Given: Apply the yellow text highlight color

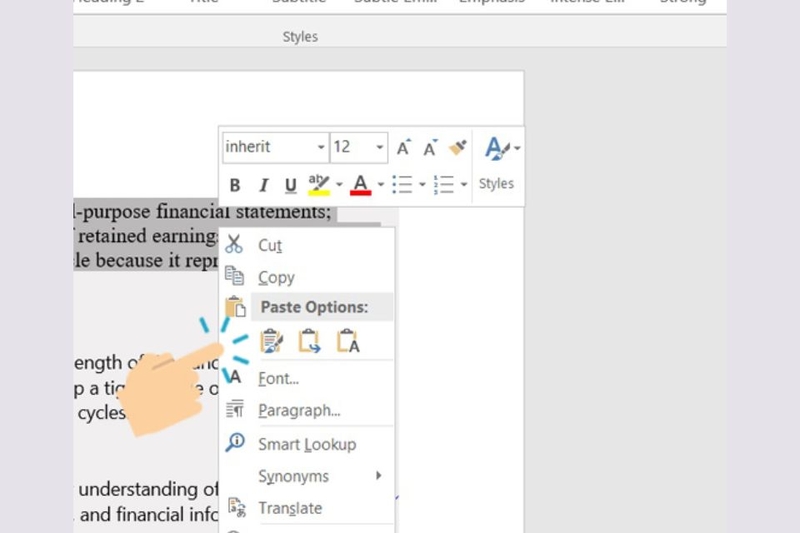Looking at the screenshot, I should coord(319,185).
